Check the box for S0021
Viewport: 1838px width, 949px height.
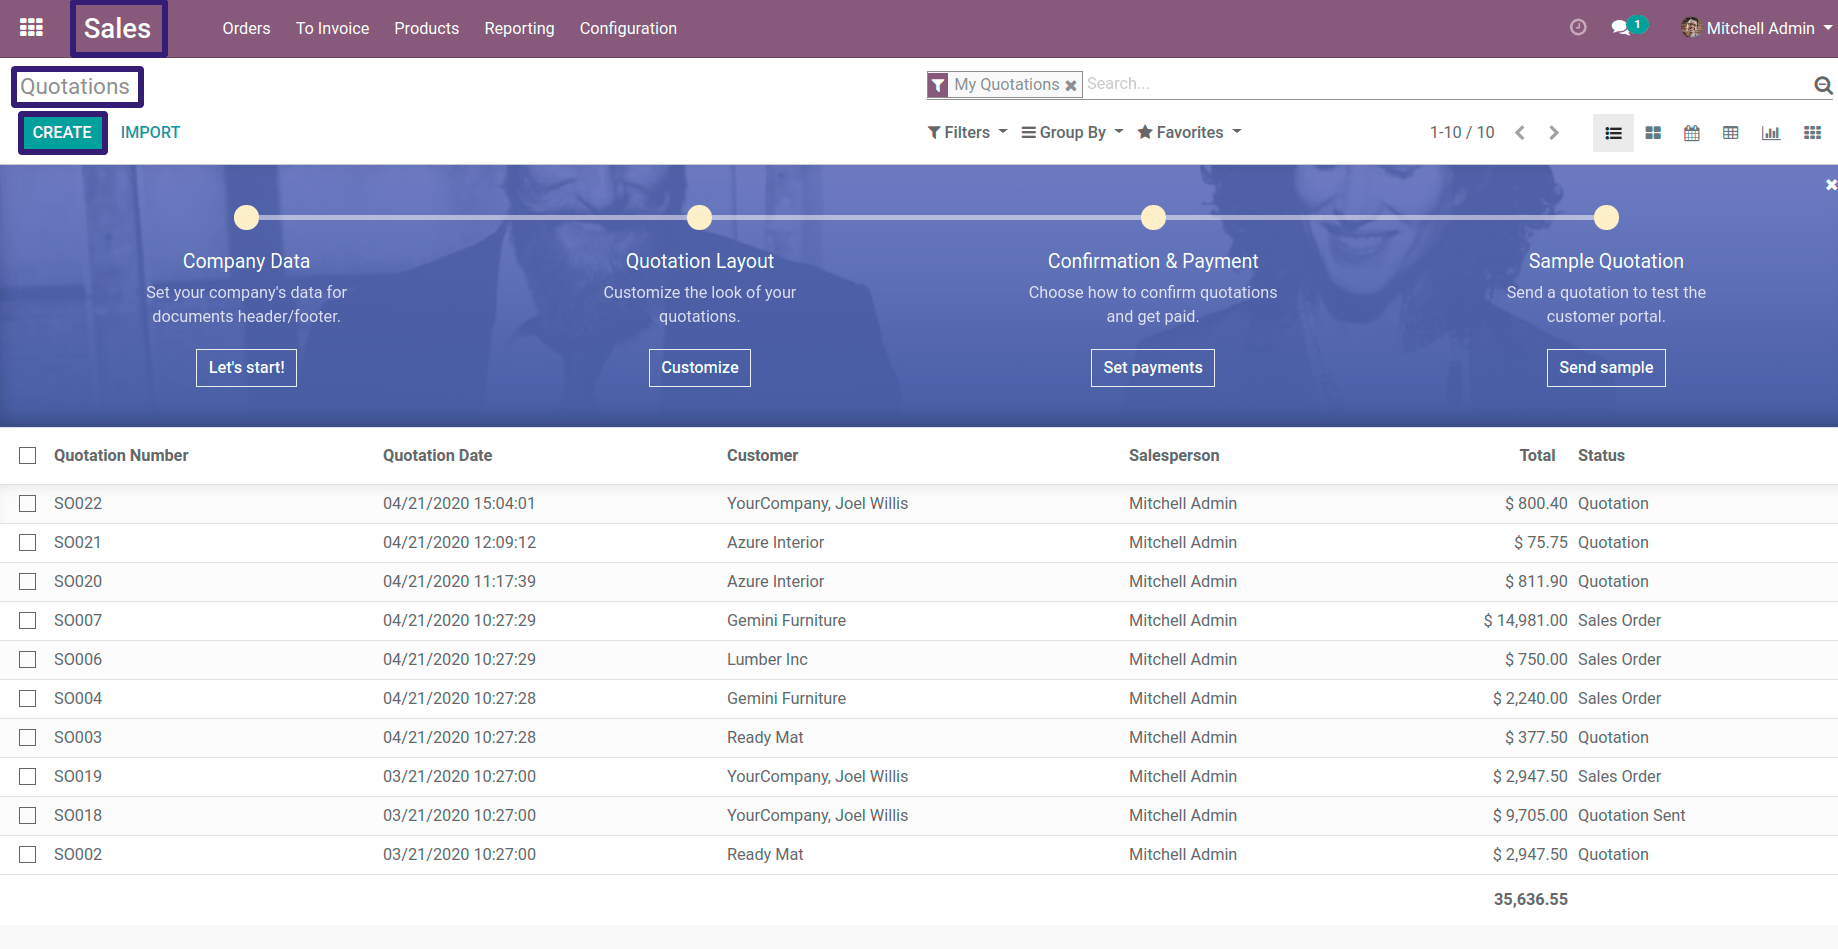tap(28, 543)
